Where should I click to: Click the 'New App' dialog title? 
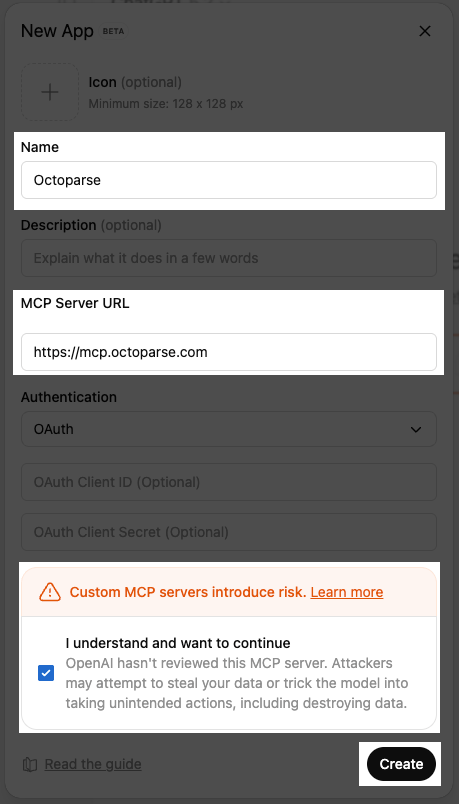click(x=57, y=31)
